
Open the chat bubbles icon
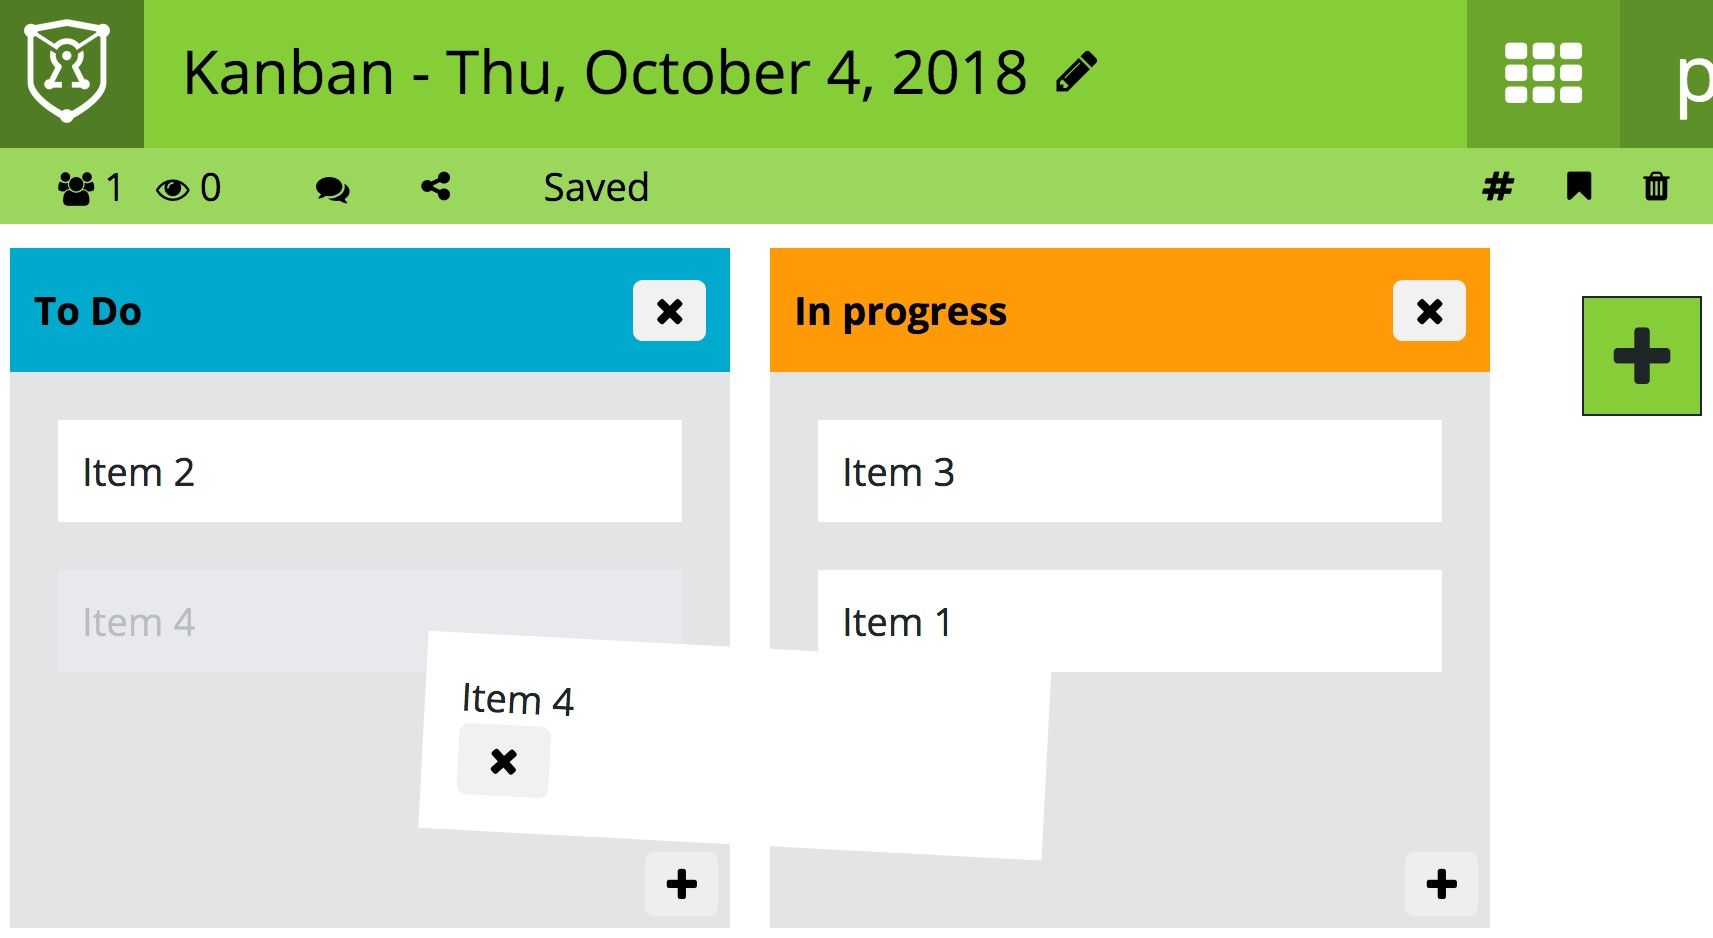(332, 189)
